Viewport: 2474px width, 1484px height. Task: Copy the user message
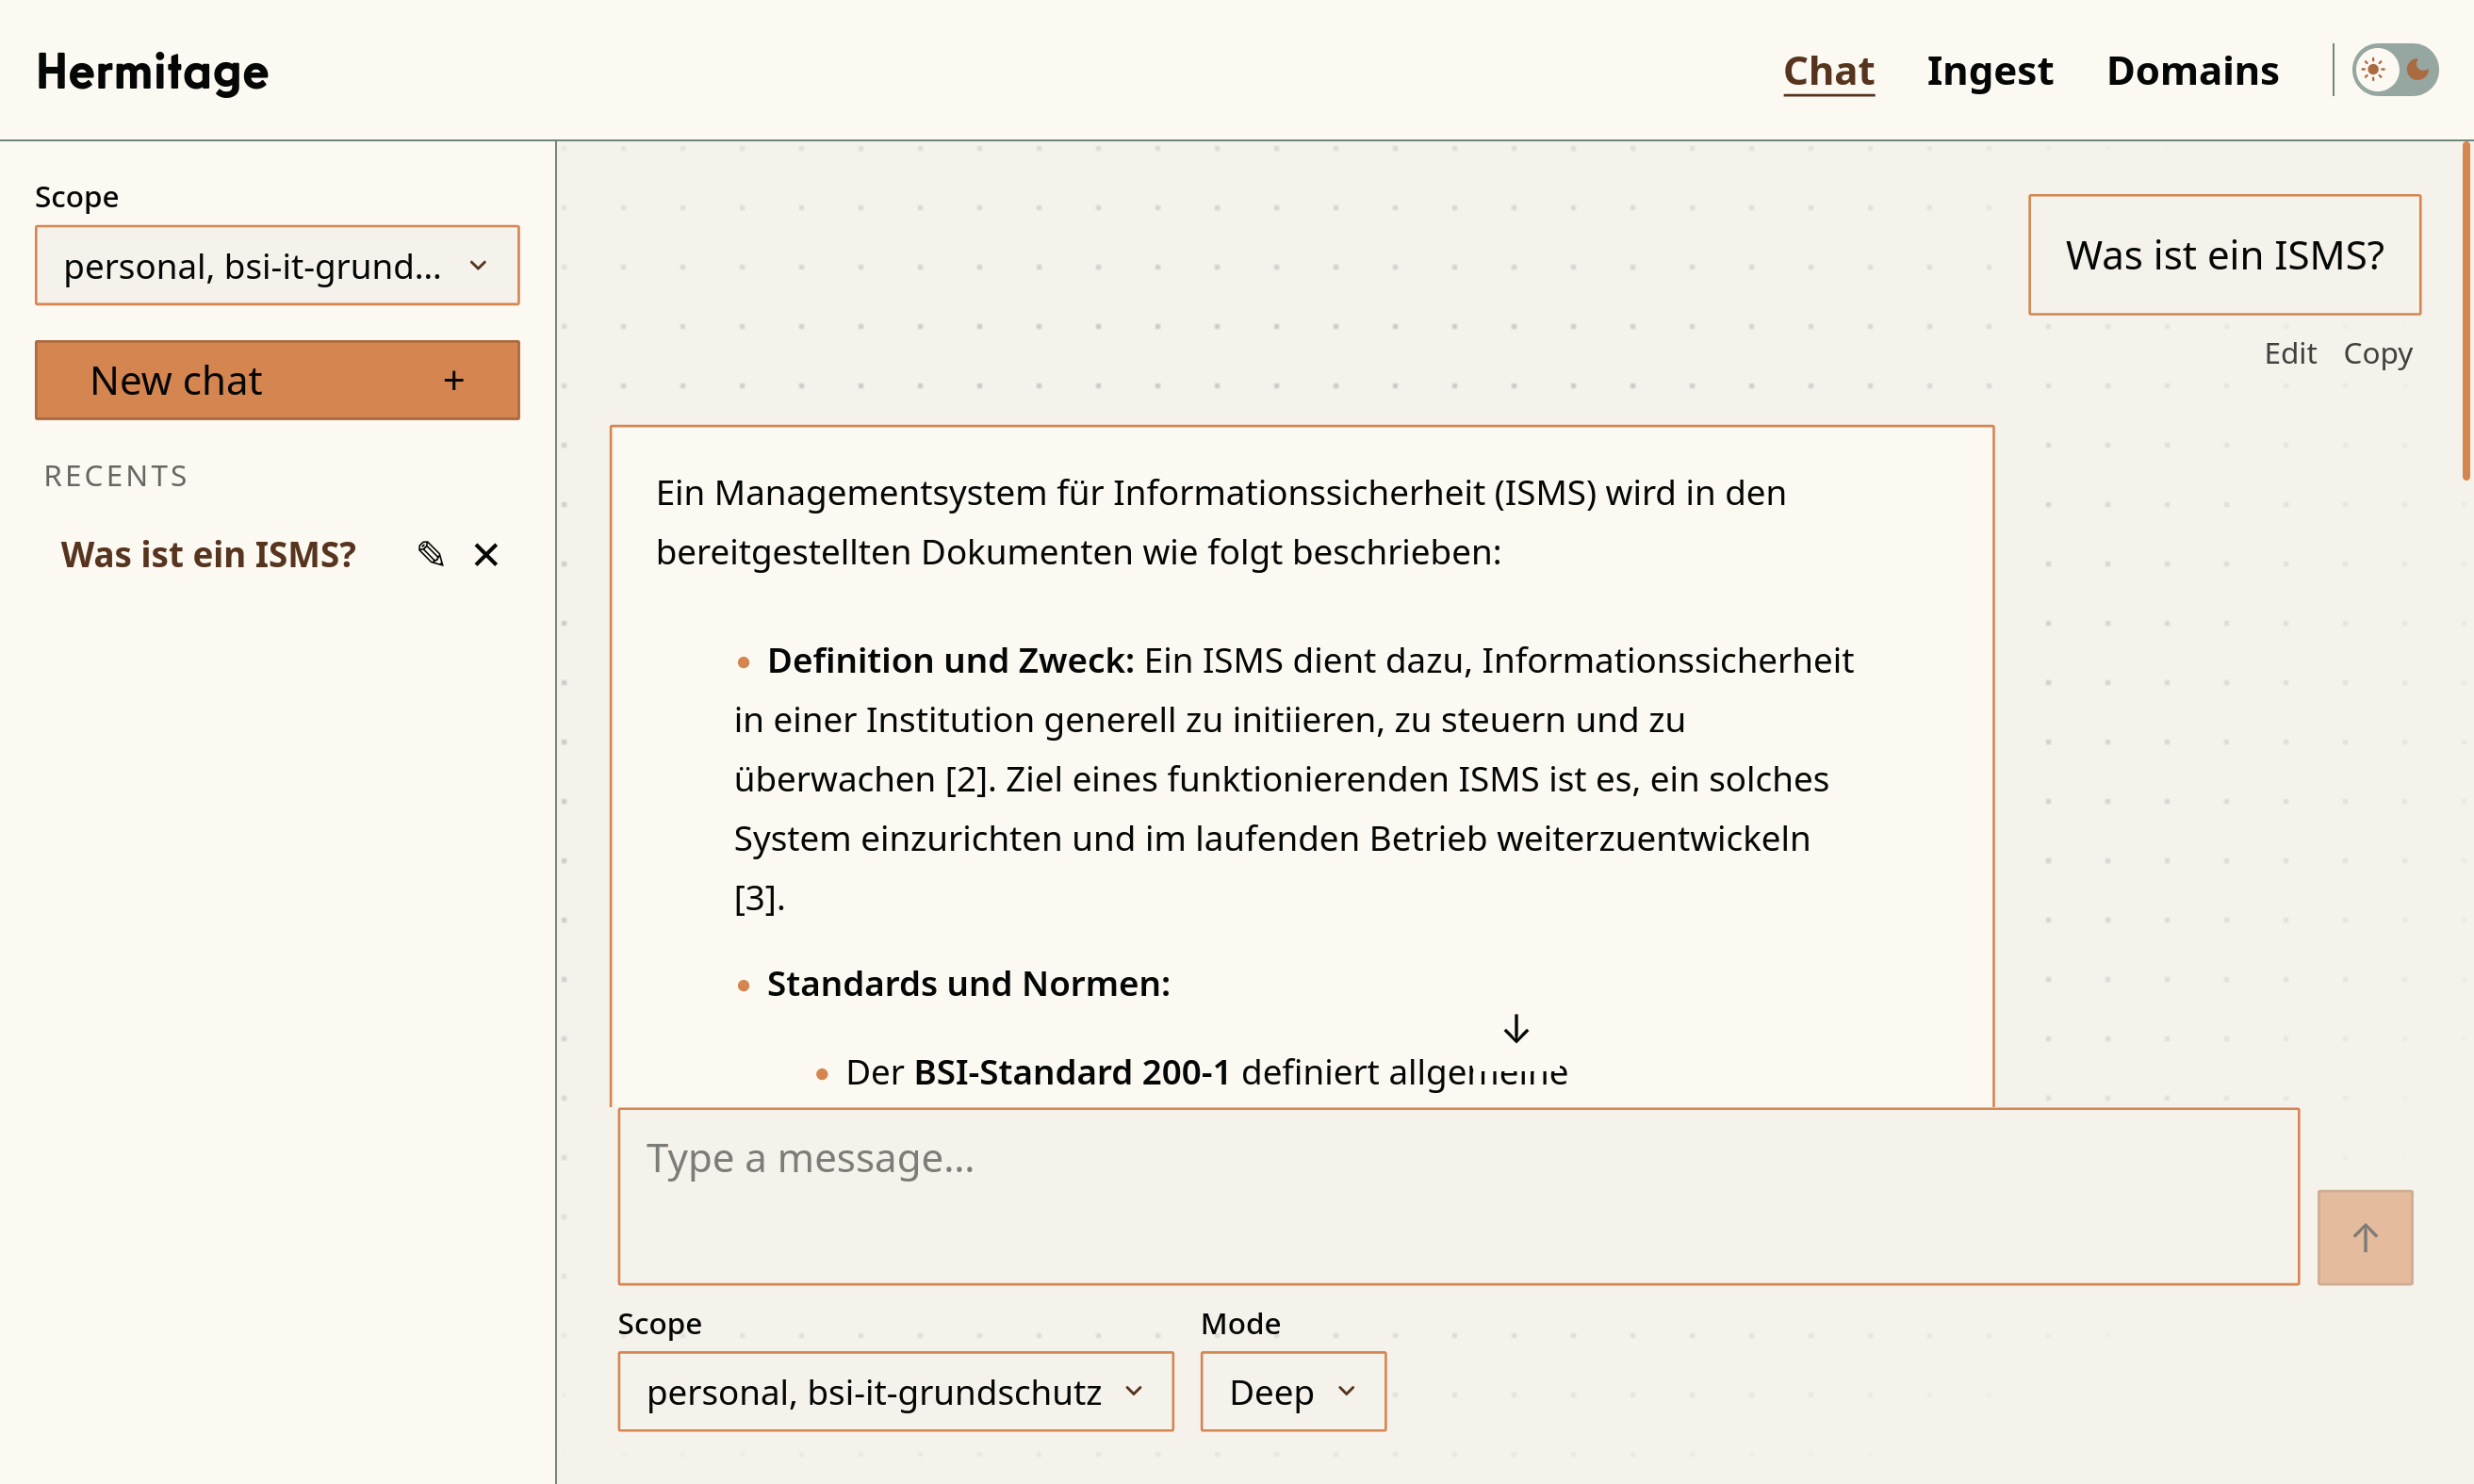(2378, 354)
